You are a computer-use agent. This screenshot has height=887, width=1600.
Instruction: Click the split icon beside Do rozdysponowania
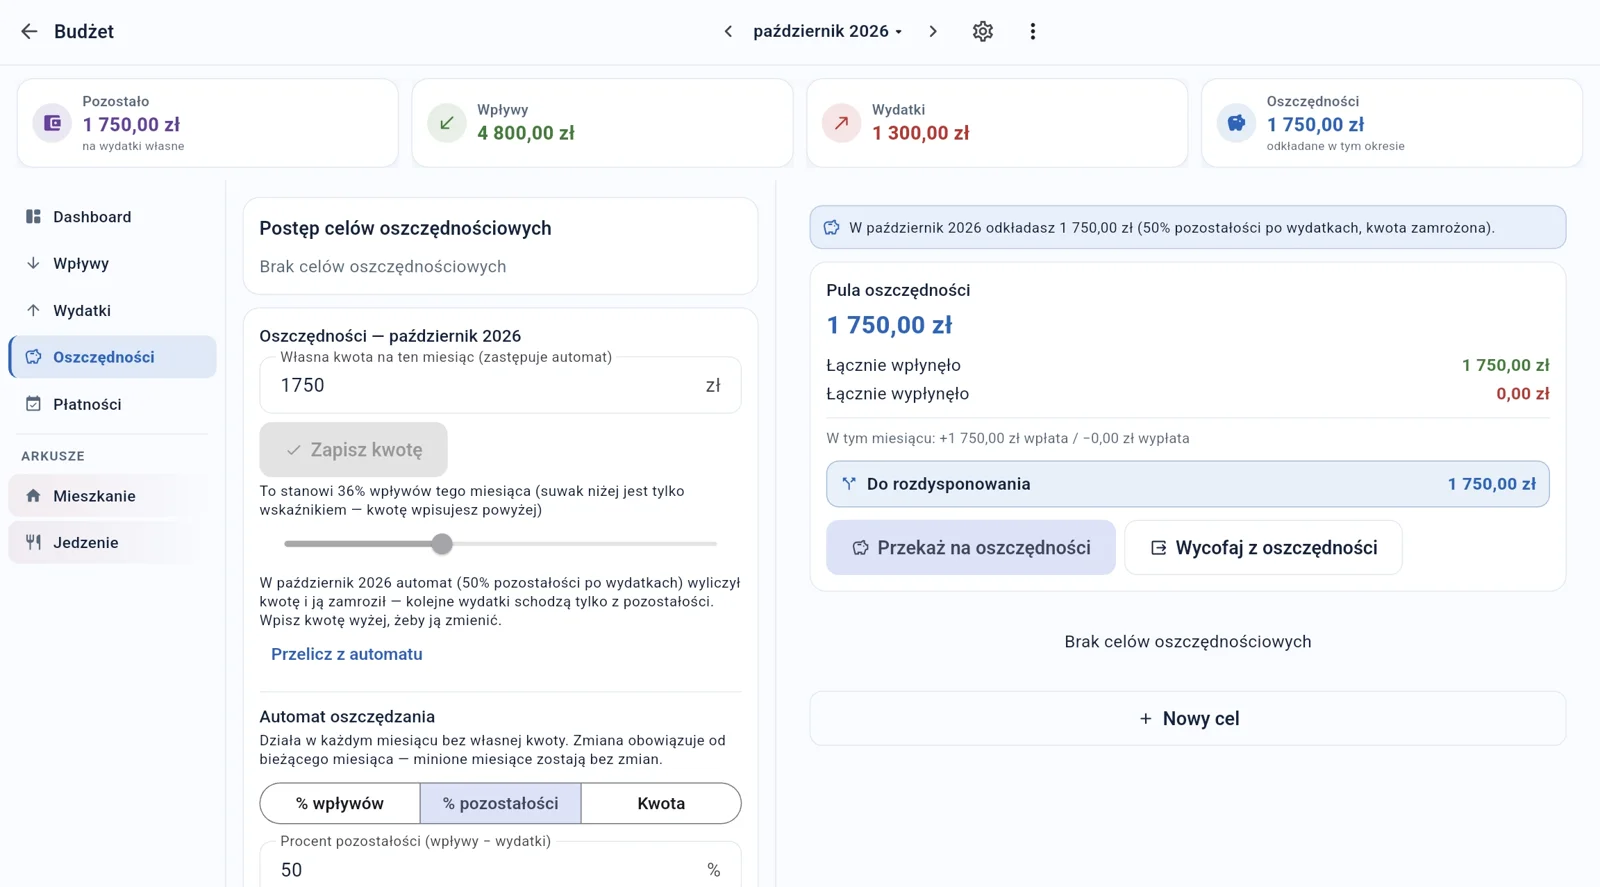click(849, 484)
